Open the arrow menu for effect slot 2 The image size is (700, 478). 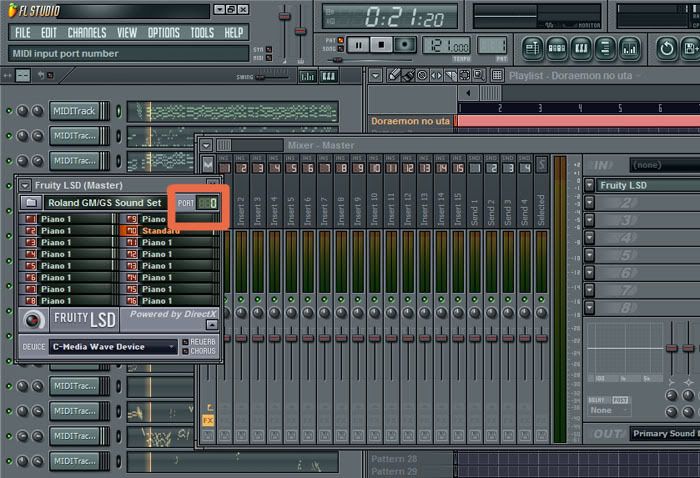click(x=589, y=203)
